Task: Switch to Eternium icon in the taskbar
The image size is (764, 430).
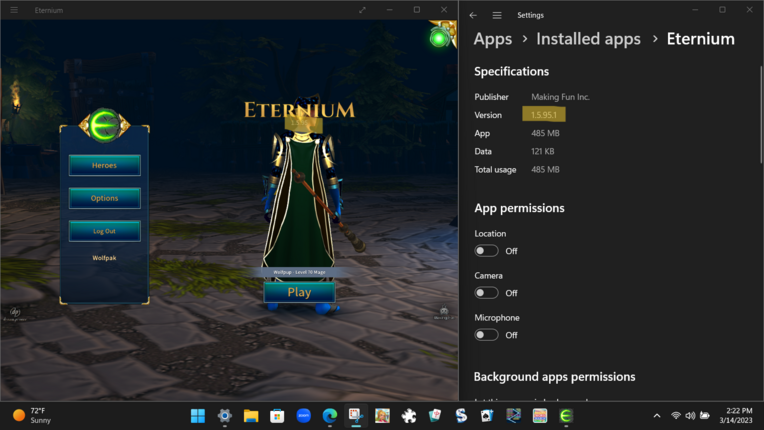Action: (566, 416)
